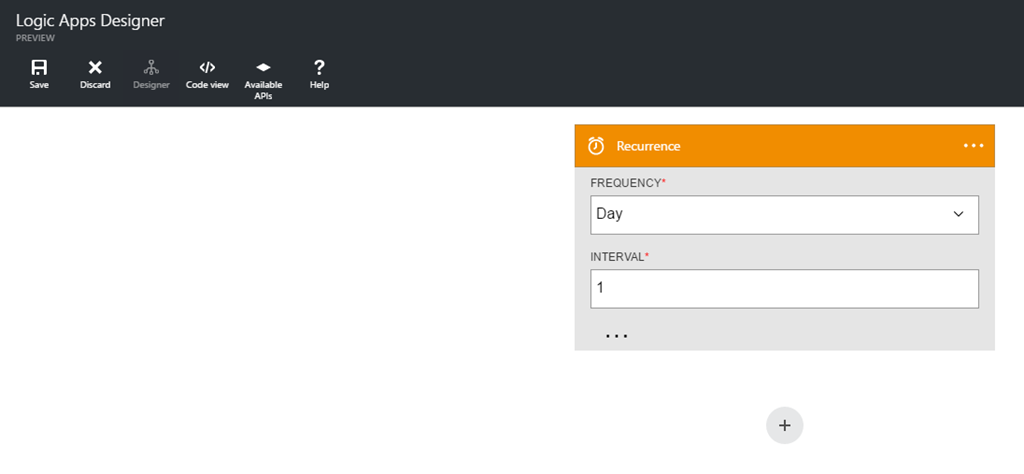Screen dimensions: 1024x474
Task: Click the PREVIEW label under the title
Action: [34, 38]
